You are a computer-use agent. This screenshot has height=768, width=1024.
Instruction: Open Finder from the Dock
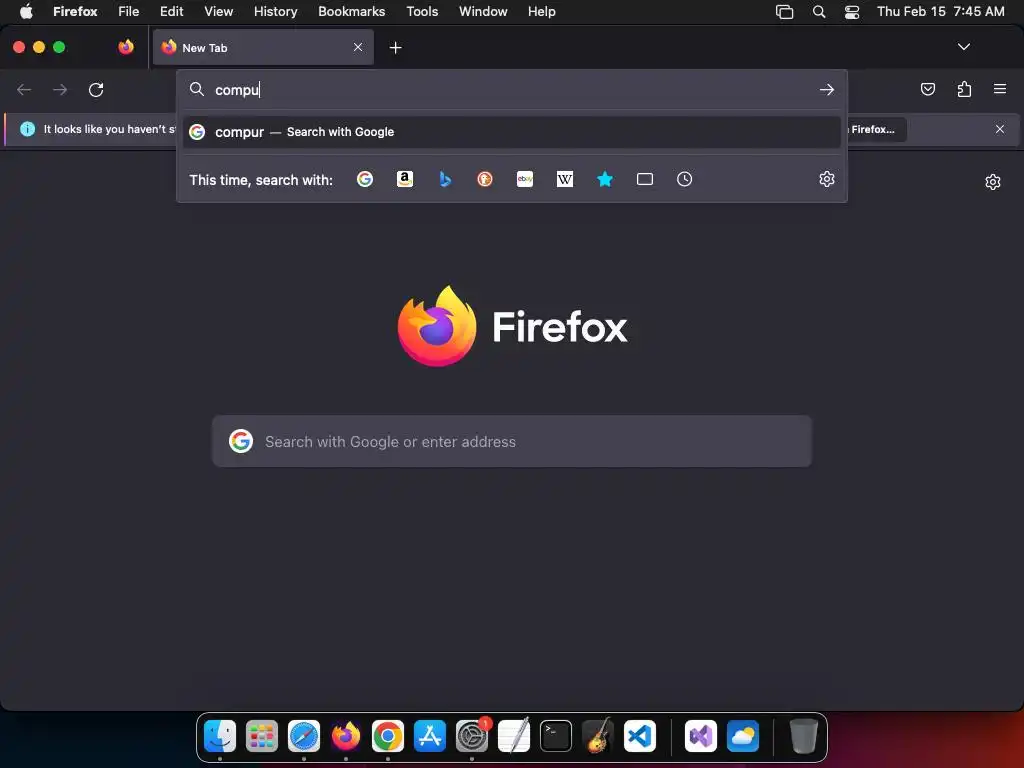coord(220,736)
